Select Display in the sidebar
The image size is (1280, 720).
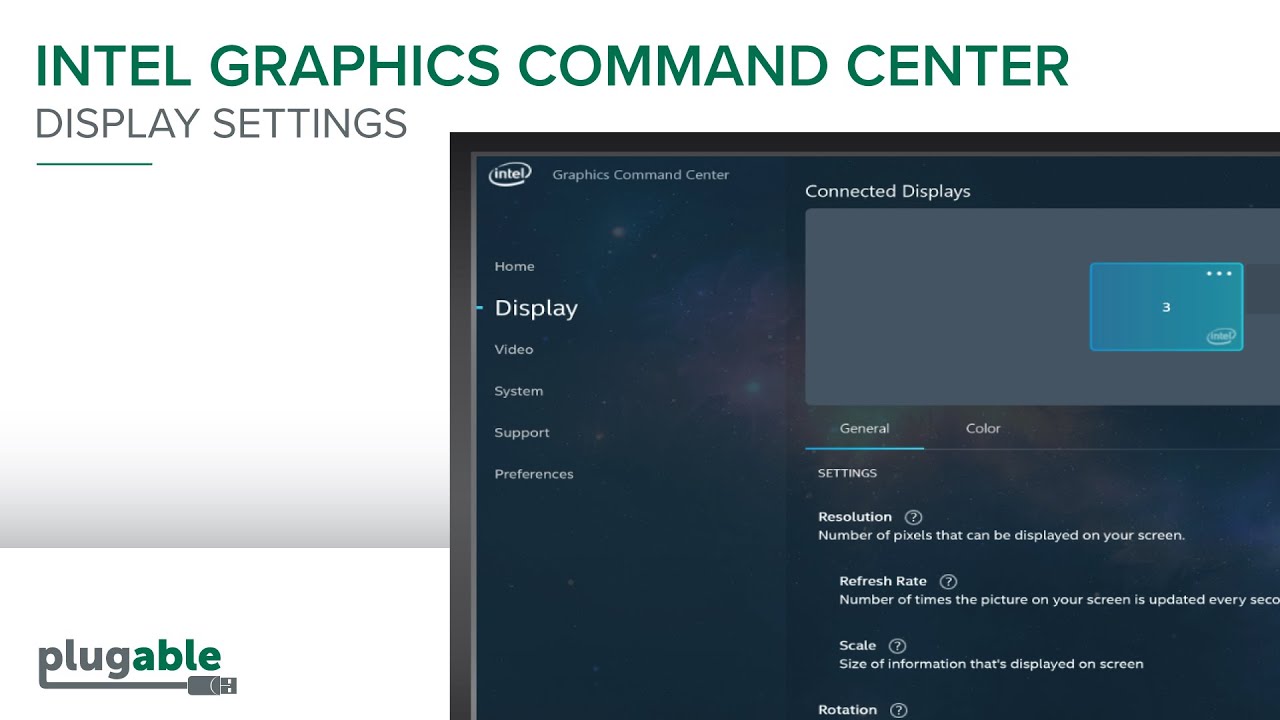tap(536, 308)
